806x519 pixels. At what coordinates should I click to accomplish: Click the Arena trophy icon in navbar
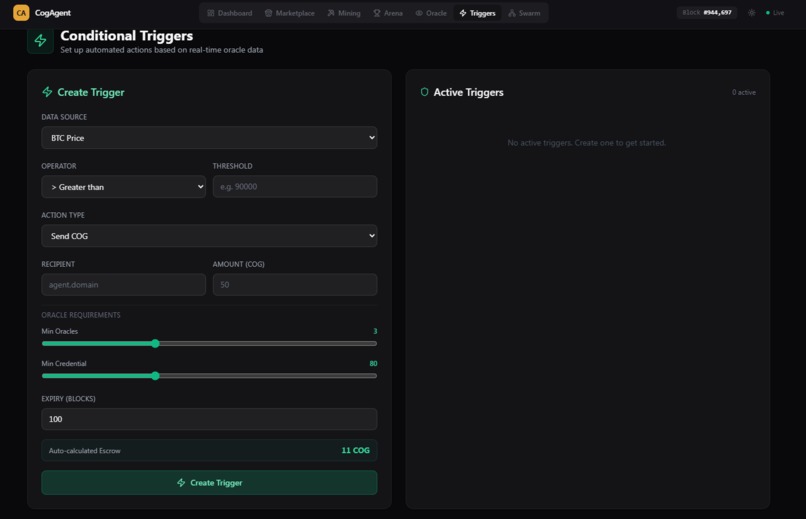(x=377, y=13)
